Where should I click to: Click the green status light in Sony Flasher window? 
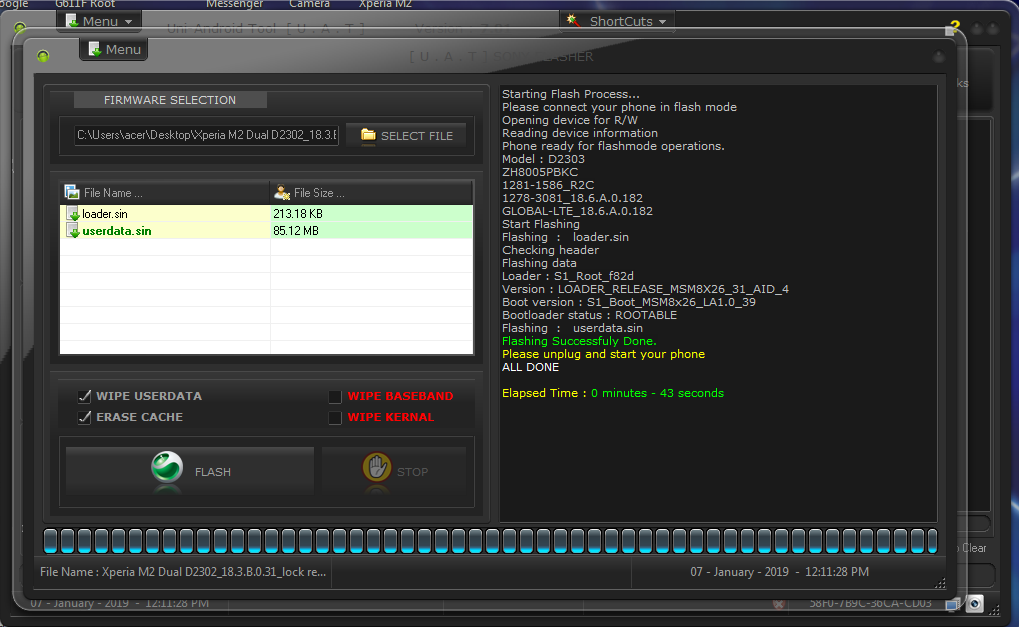pyautogui.click(x=43, y=56)
